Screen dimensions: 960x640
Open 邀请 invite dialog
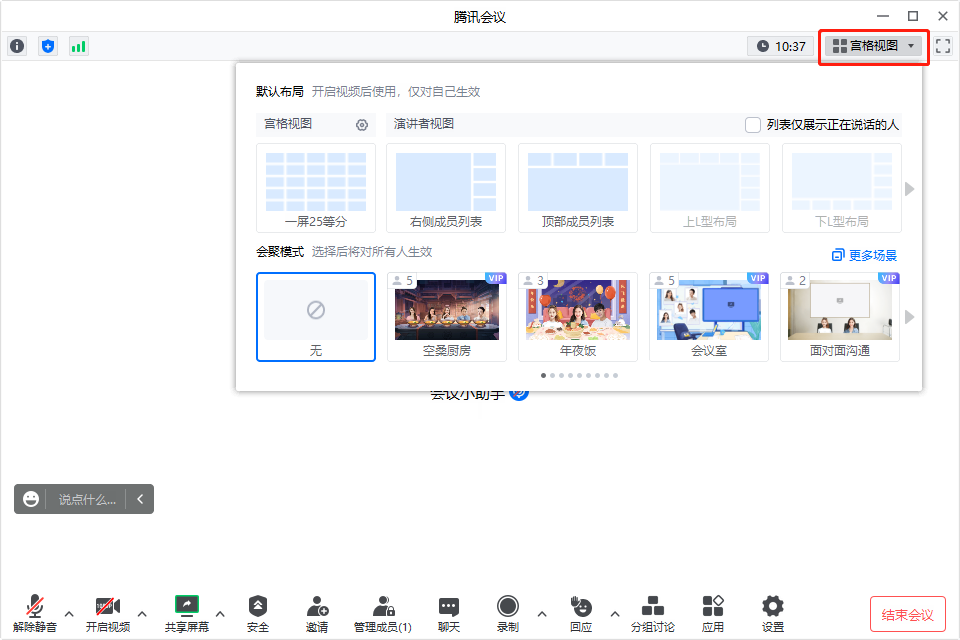317,614
